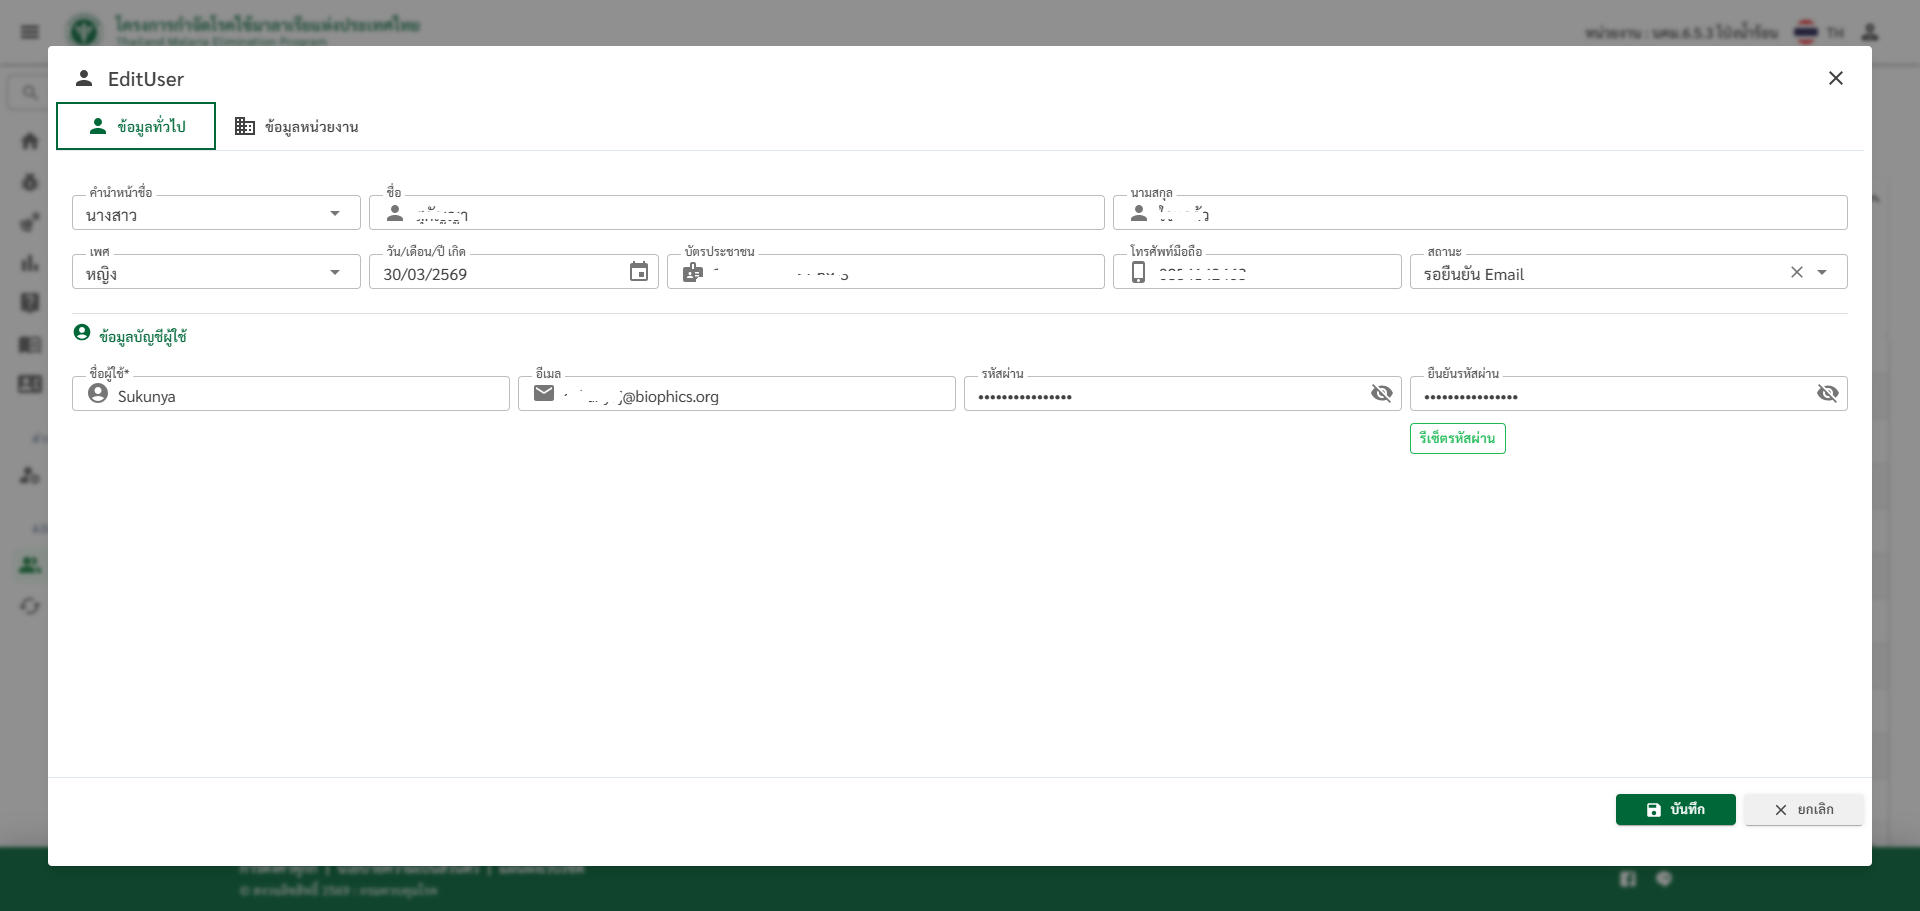Click the รีเซ็ตรหัสผ่าน reset password button

[1457, 438]
